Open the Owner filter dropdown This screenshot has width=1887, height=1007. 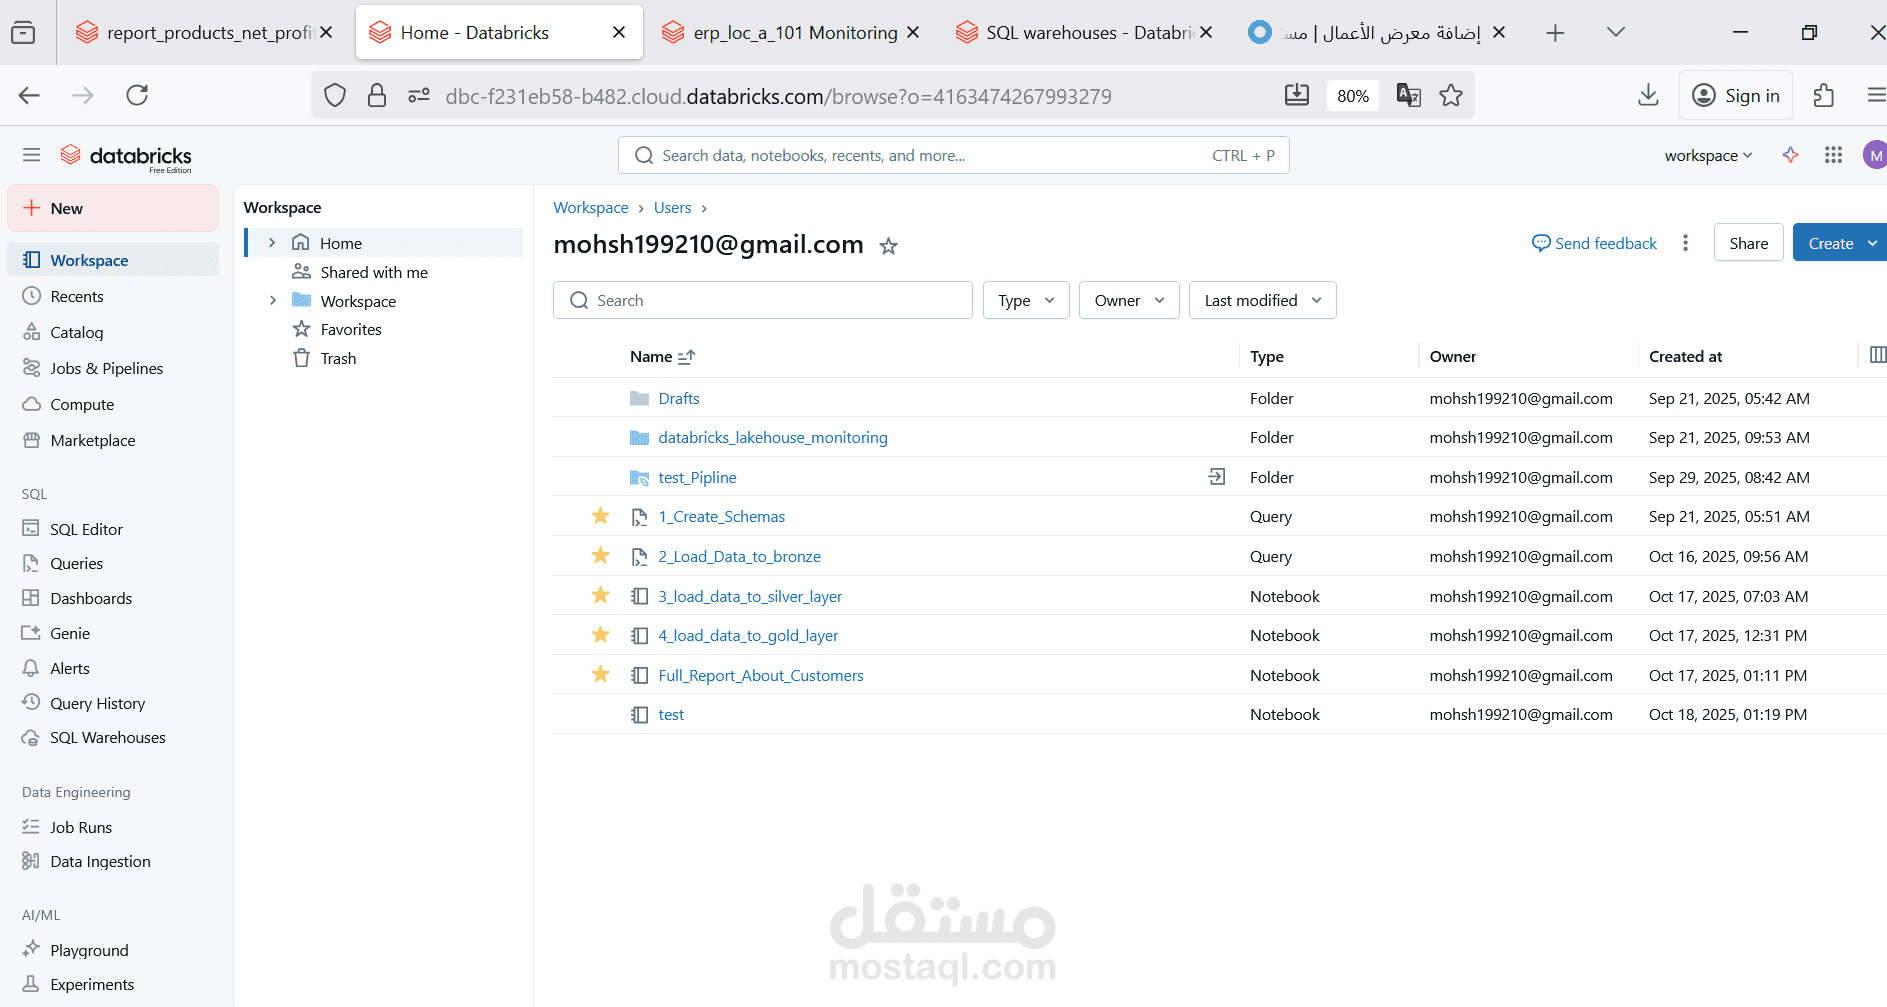(1129, 300)
